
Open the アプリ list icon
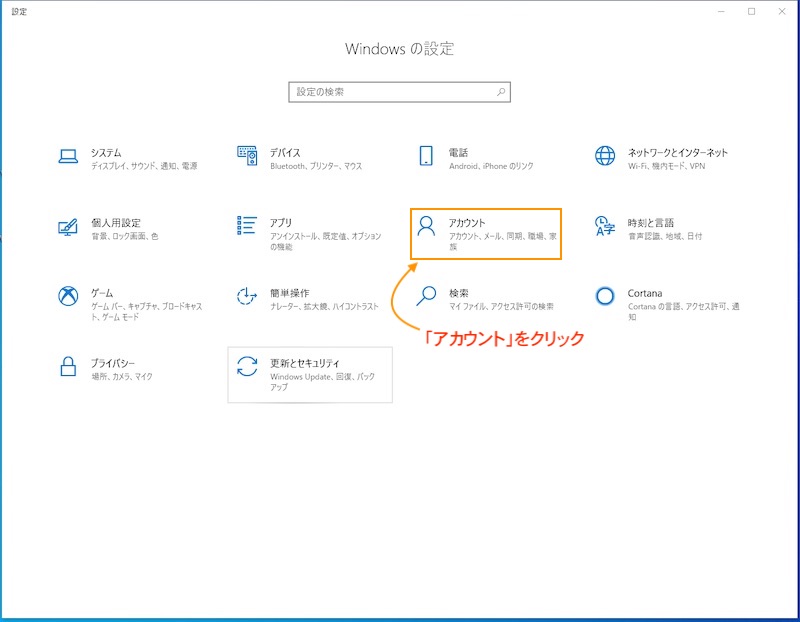(247, 226)
